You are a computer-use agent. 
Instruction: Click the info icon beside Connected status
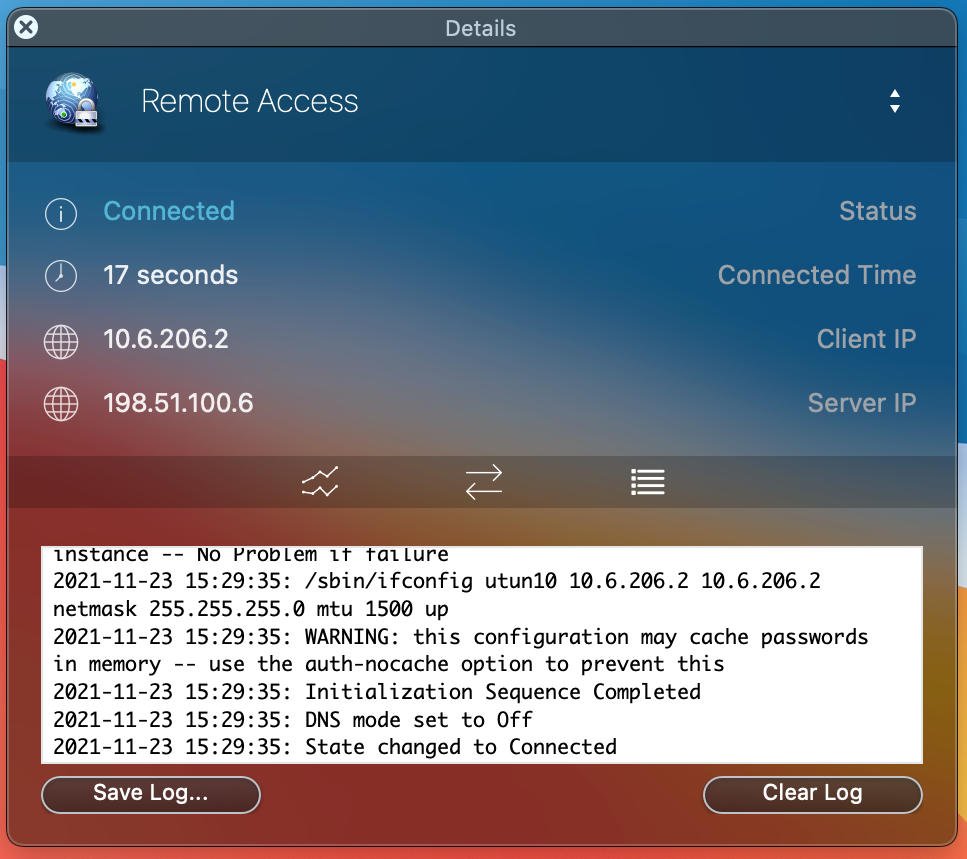coord(61,212)
